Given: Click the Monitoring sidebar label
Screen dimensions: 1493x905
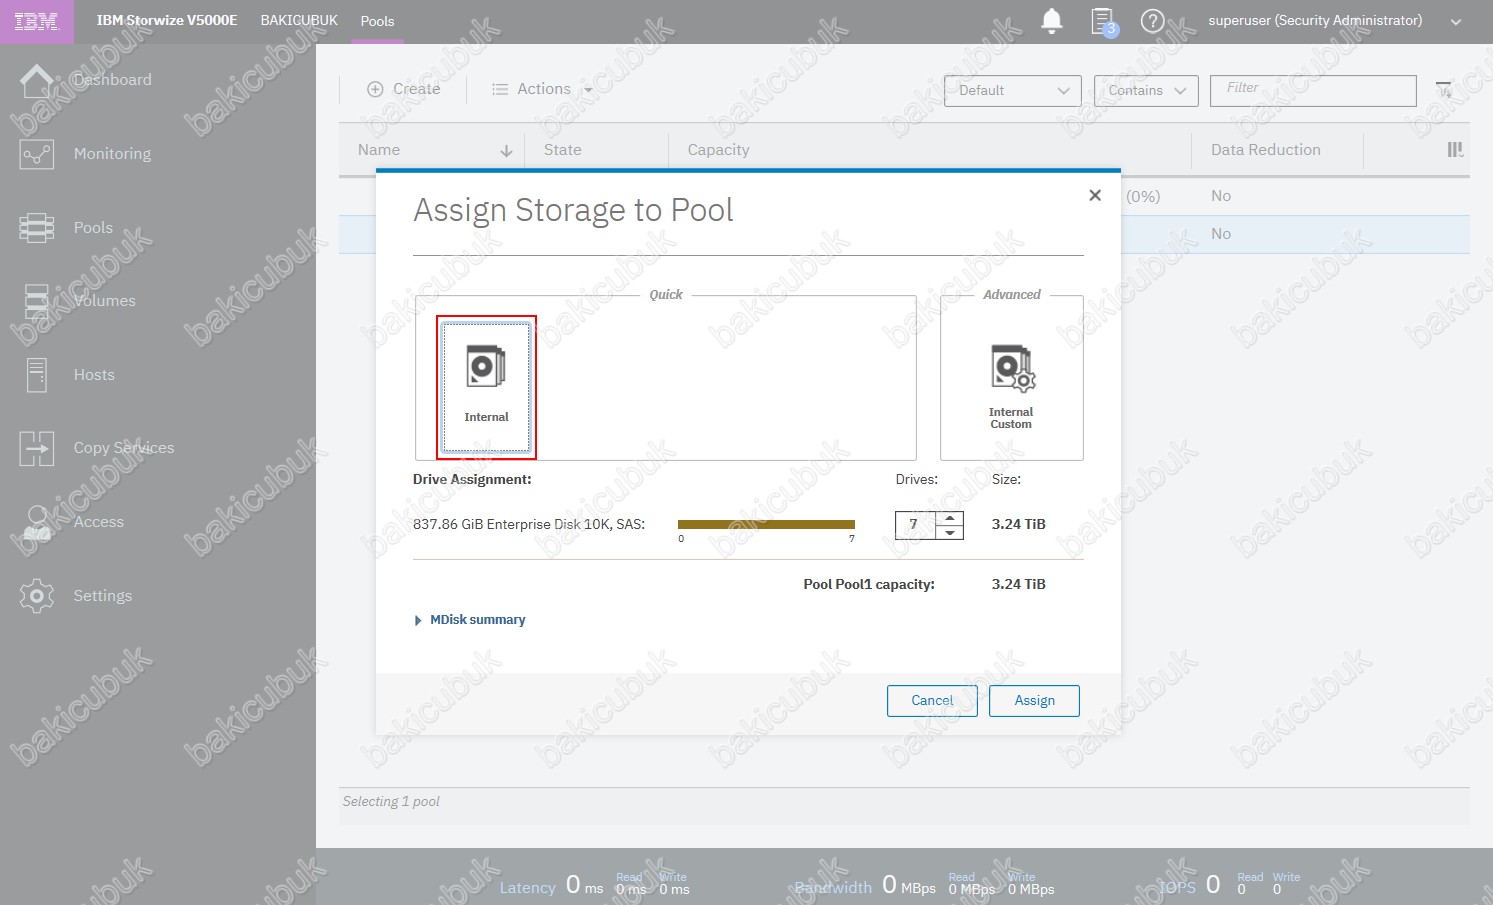Looking at the screenshot, I should tap(112, 154).
